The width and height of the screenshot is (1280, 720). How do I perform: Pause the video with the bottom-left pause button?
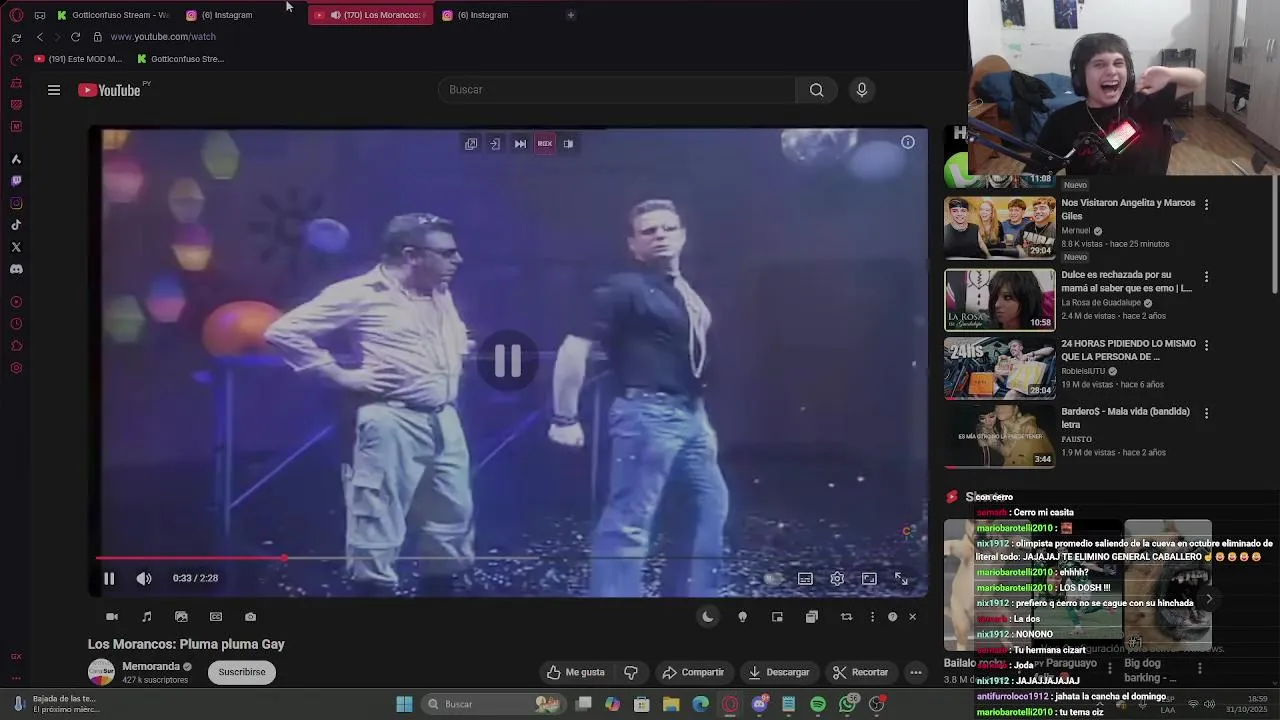[109, 578]
